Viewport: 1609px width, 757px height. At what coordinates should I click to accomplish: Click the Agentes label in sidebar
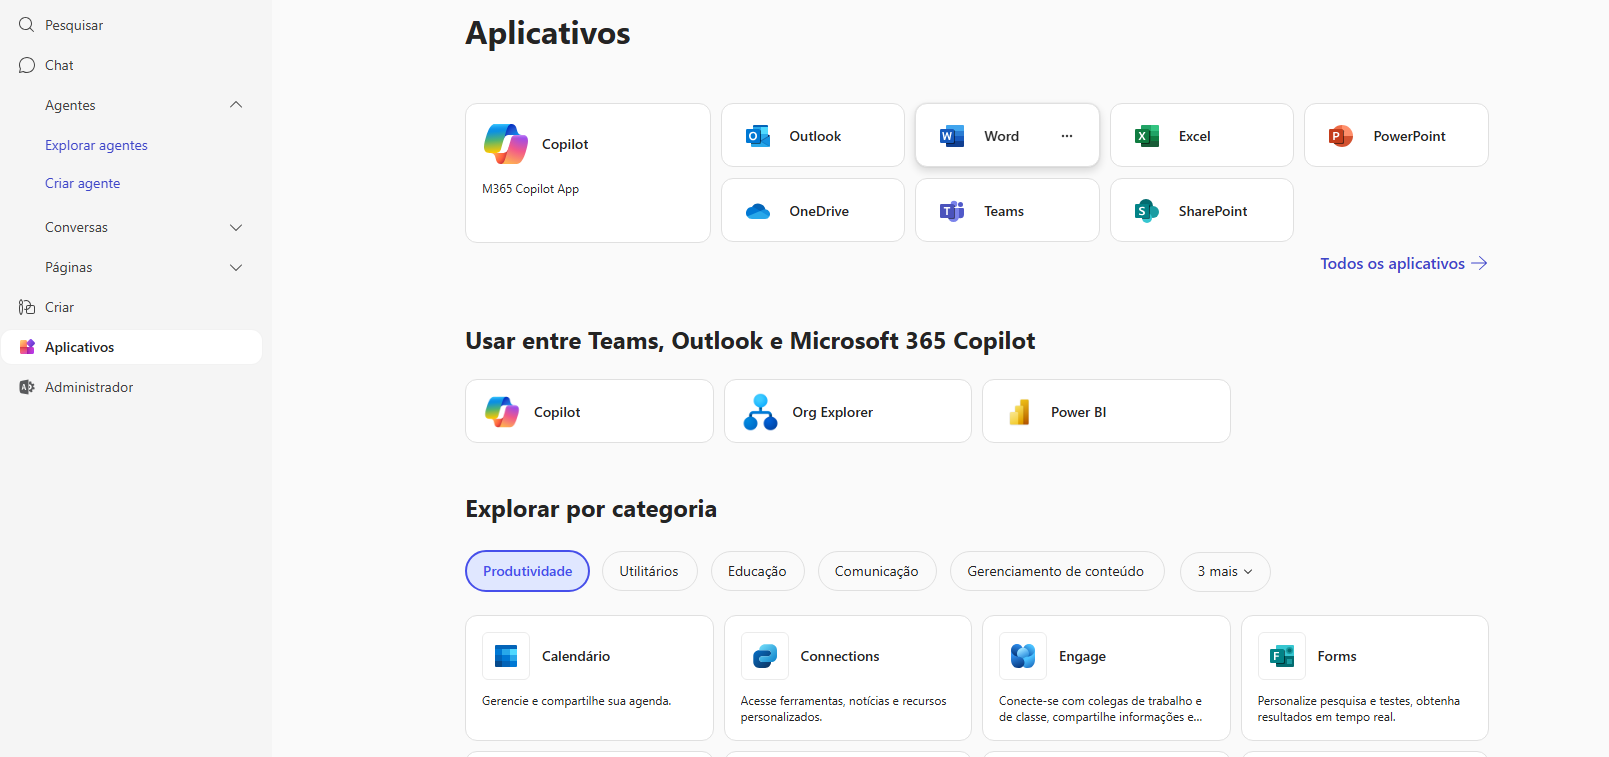tap(70, 105)
